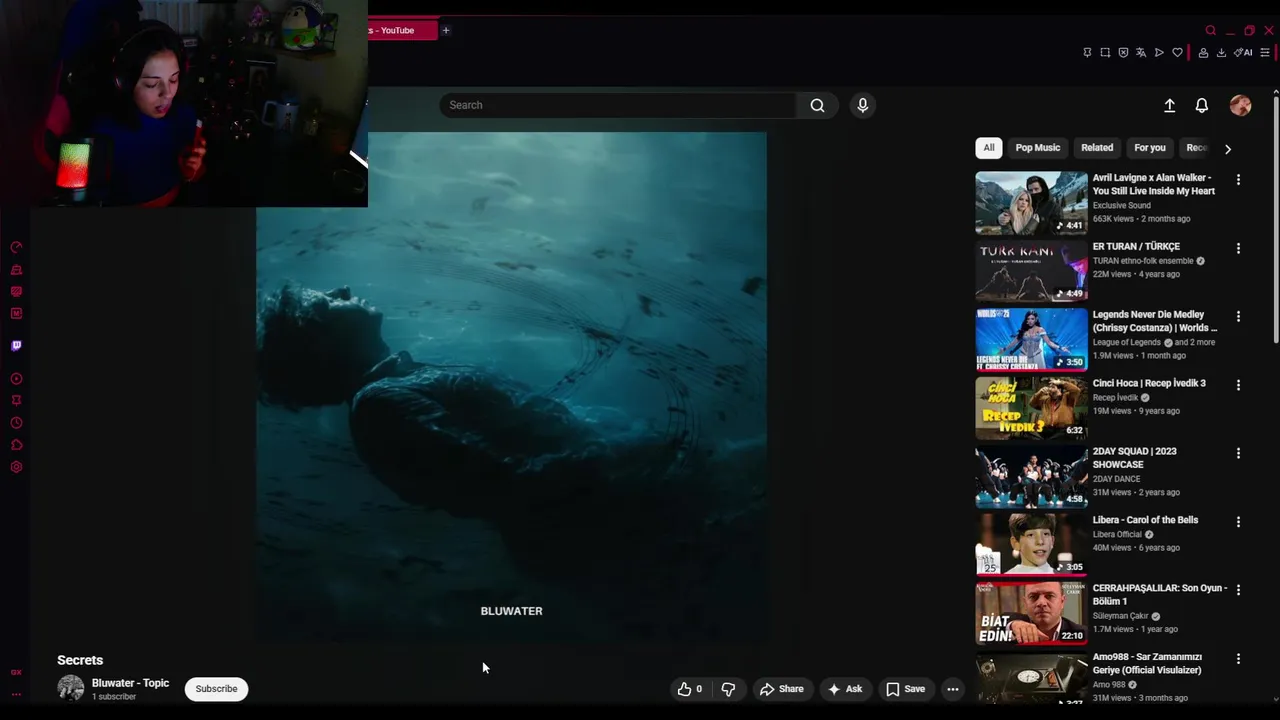Click the YouTube search magnifier button
1280x720 pixels.
point(818,105)
